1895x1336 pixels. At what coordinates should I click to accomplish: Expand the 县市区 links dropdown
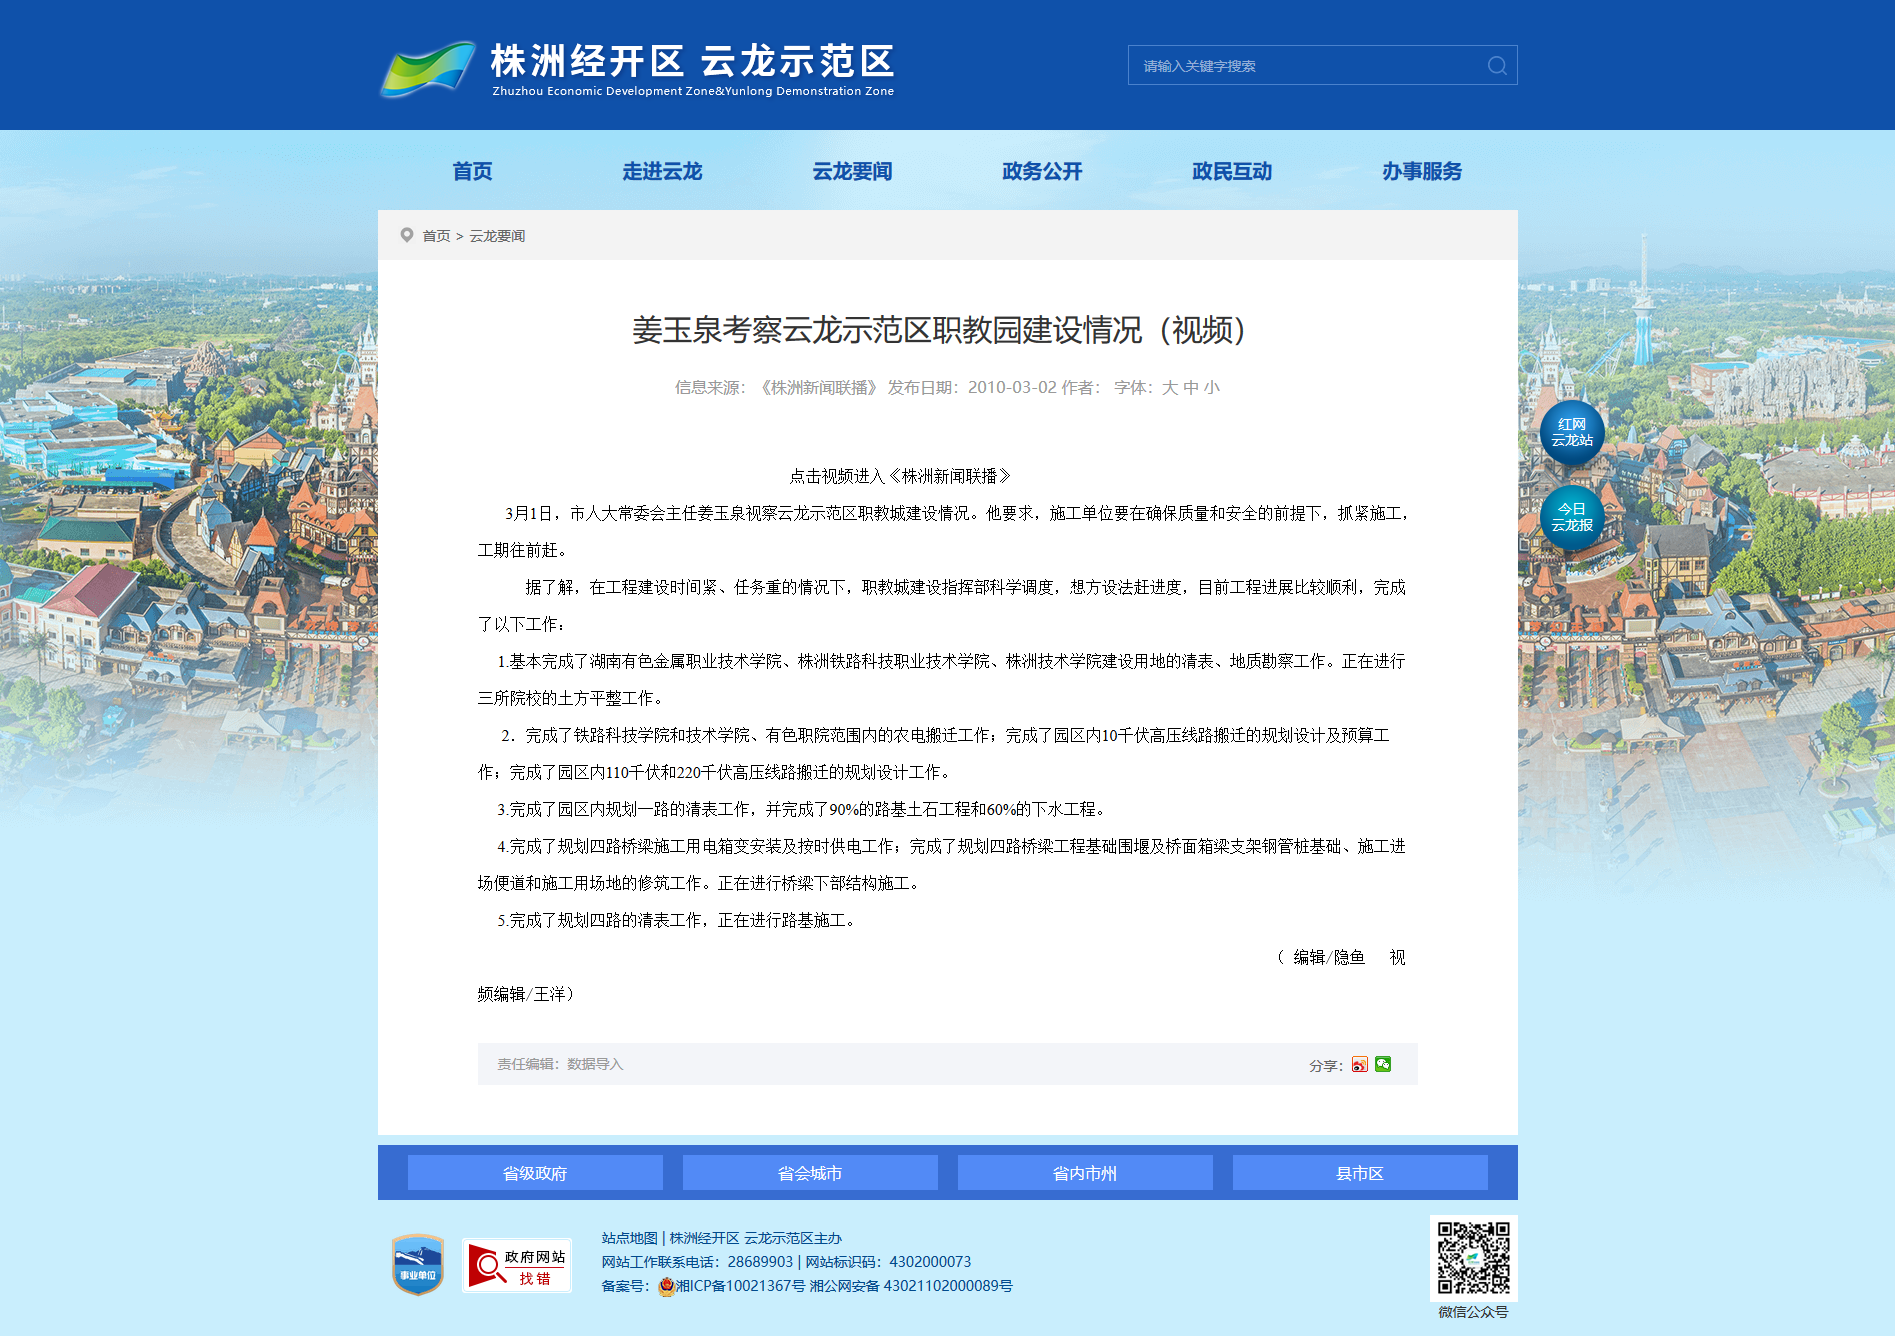tap(1360, 1173)
